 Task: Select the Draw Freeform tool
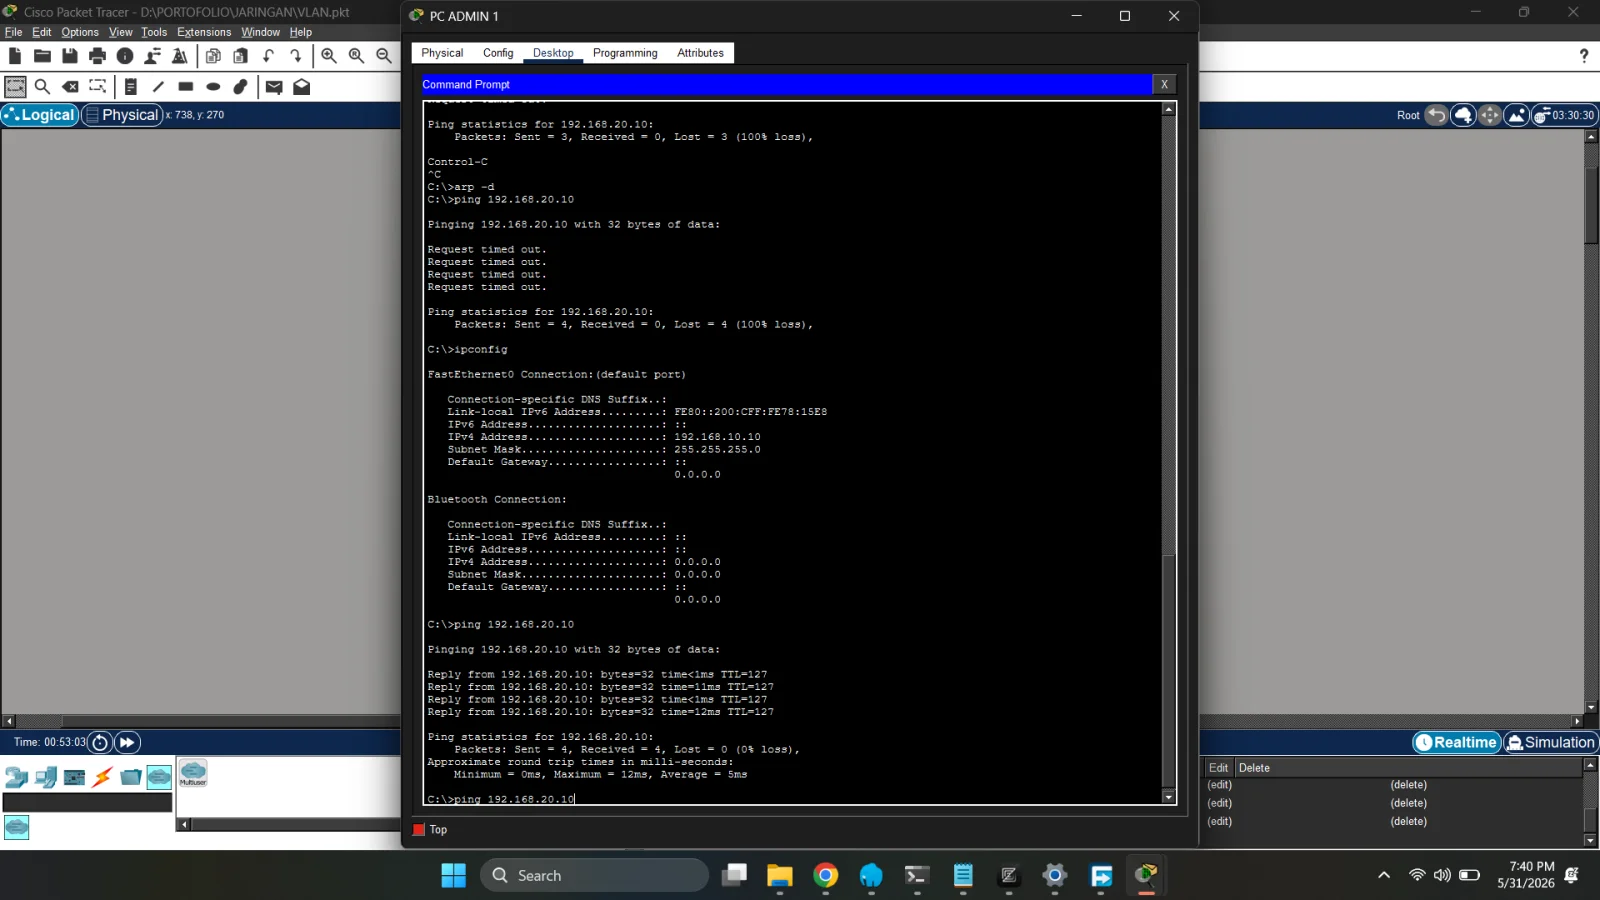coord(241,87)
